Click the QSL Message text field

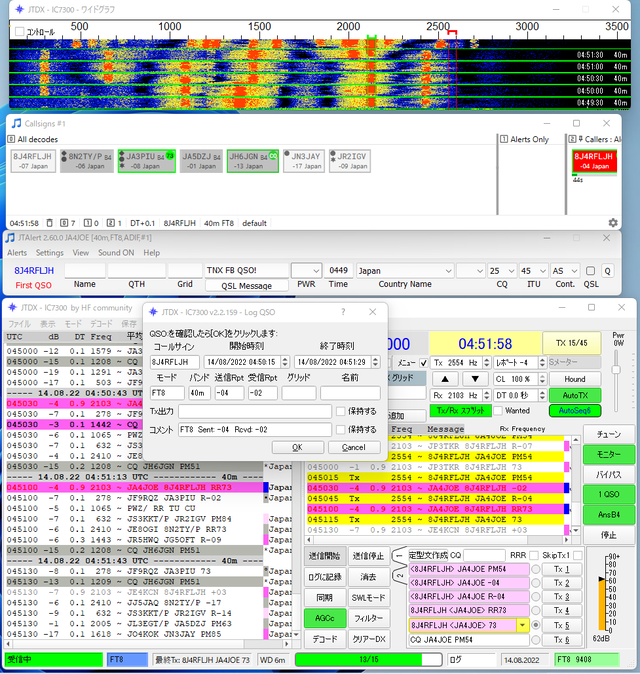point(246,270)
